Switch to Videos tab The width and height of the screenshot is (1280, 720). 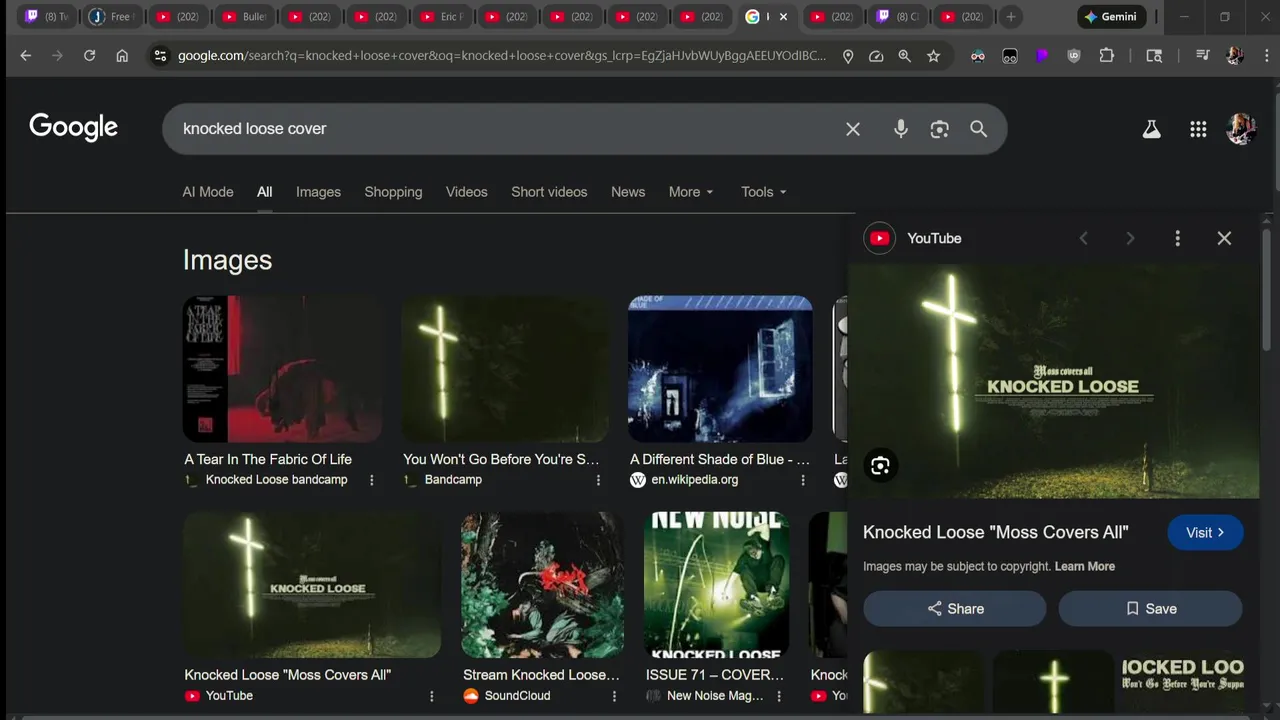[467, 192]
